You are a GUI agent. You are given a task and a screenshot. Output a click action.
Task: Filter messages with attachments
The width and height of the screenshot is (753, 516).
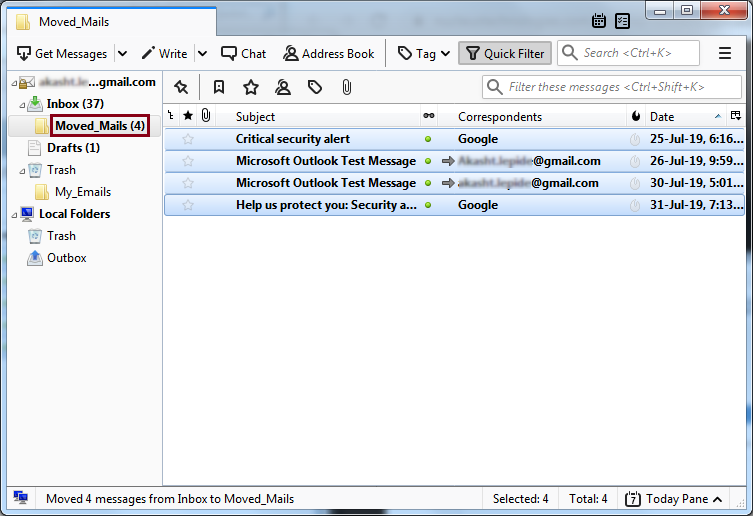(x=347, y=87)
